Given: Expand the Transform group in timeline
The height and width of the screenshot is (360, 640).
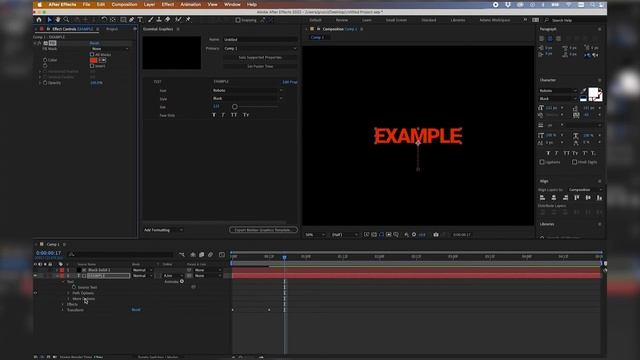Looking at the screenshot, I should coord(63,310).
